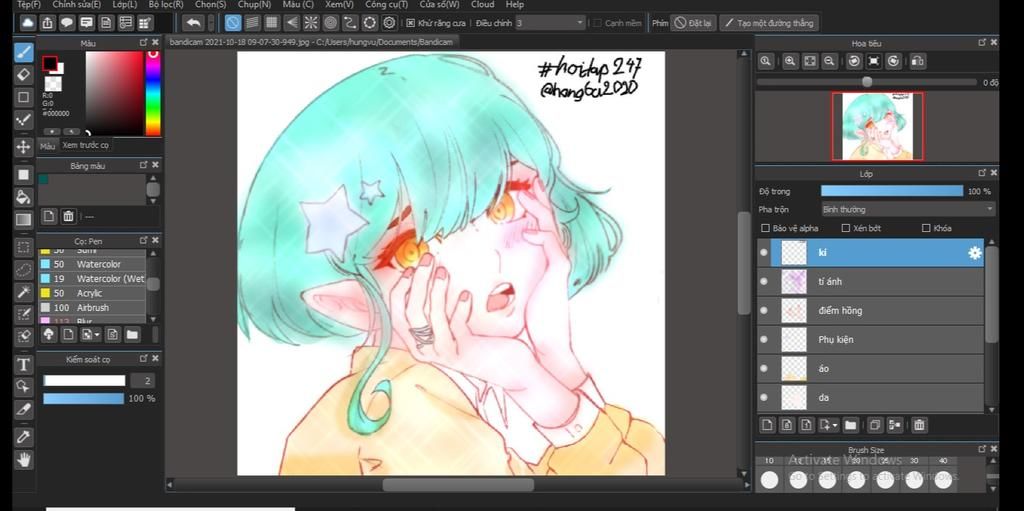Select the Eyedropper tool
Image resolution: width=1024 pixels, height=511 pixels.
tap(24, 437)
